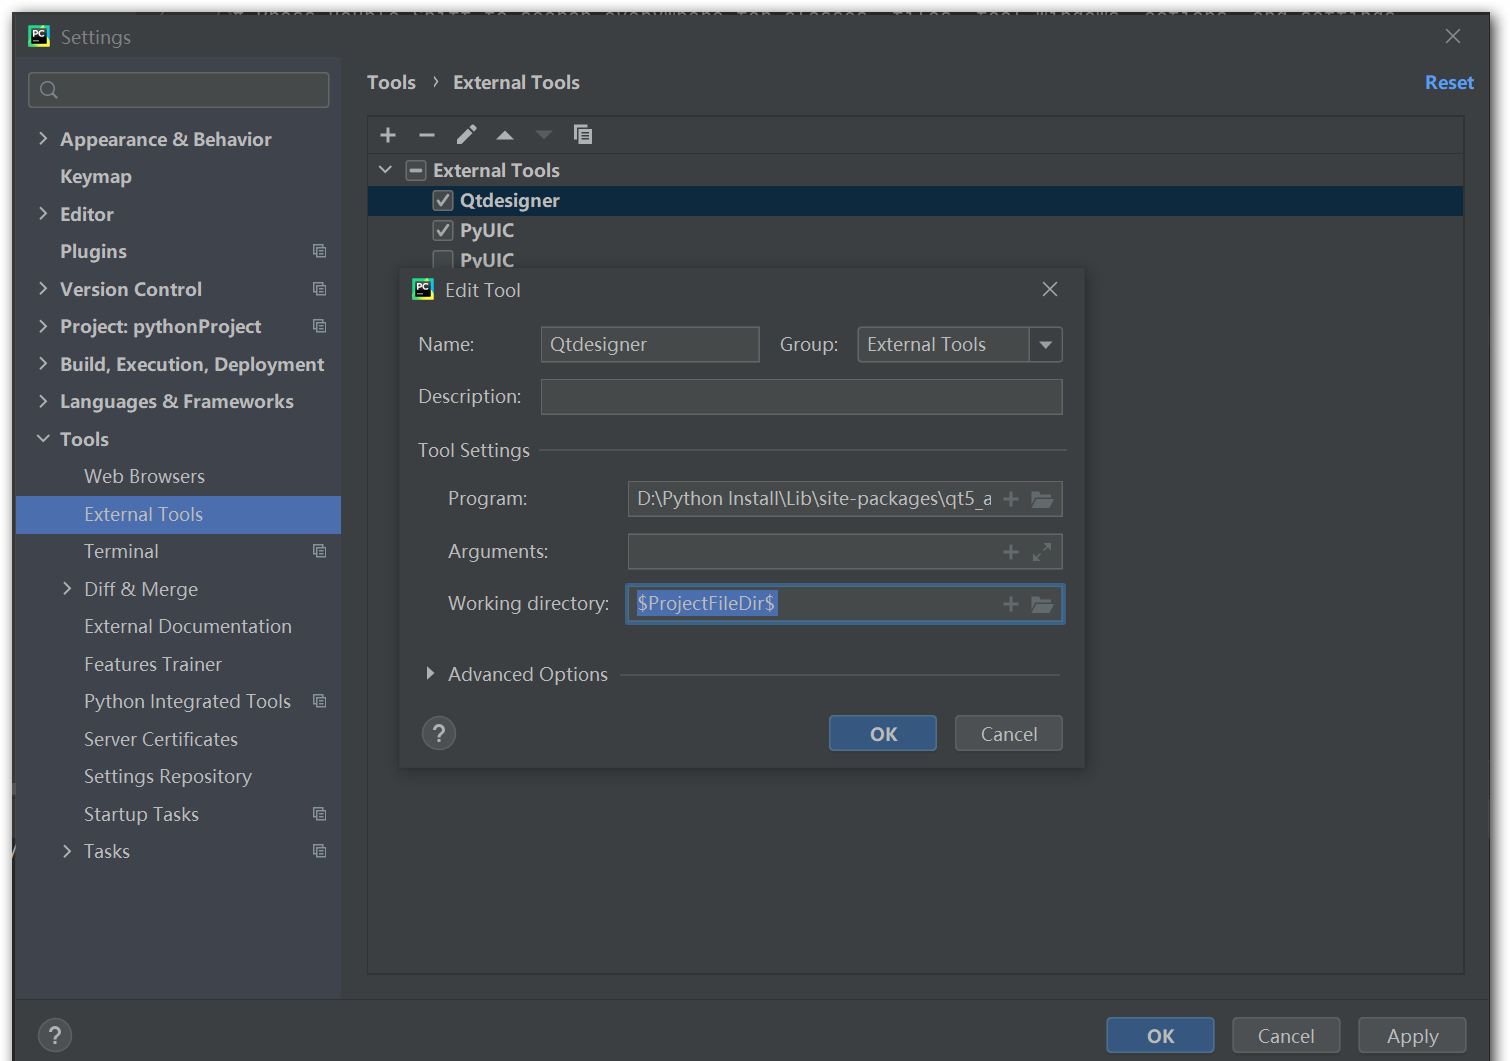Expand Appearance & Behavior settings
Image resolution: width=1510 pixels, height=1061 pixels.
tap(43, 139)
